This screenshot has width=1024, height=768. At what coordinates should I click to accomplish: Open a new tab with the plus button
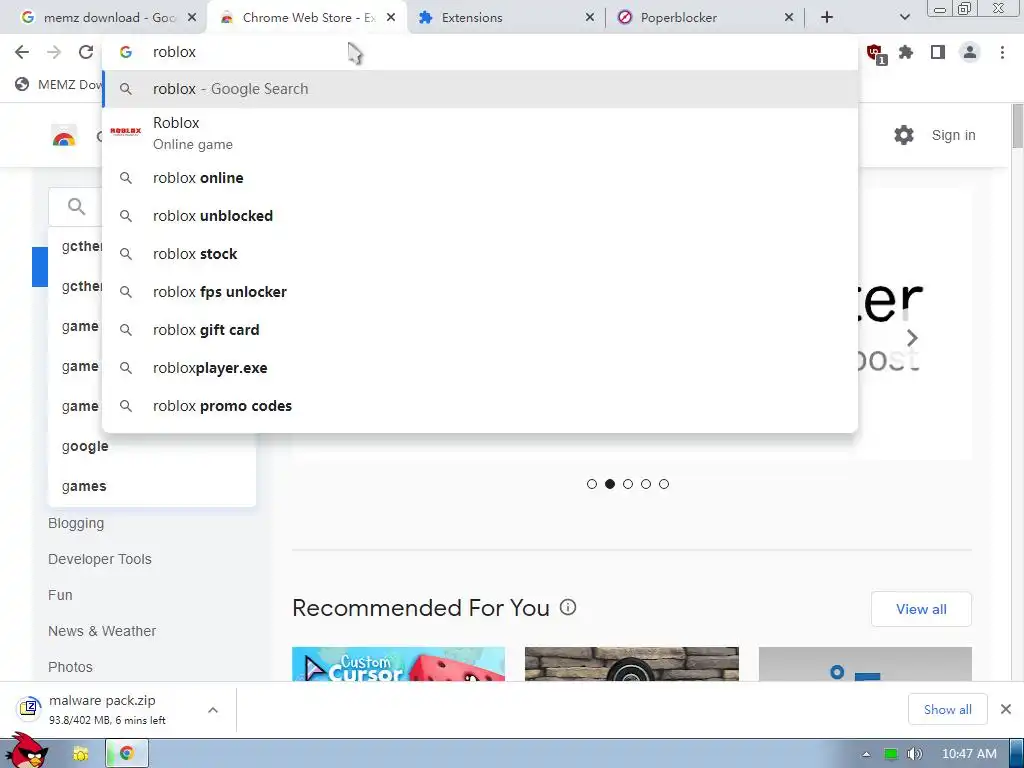[x=827, y=17]
